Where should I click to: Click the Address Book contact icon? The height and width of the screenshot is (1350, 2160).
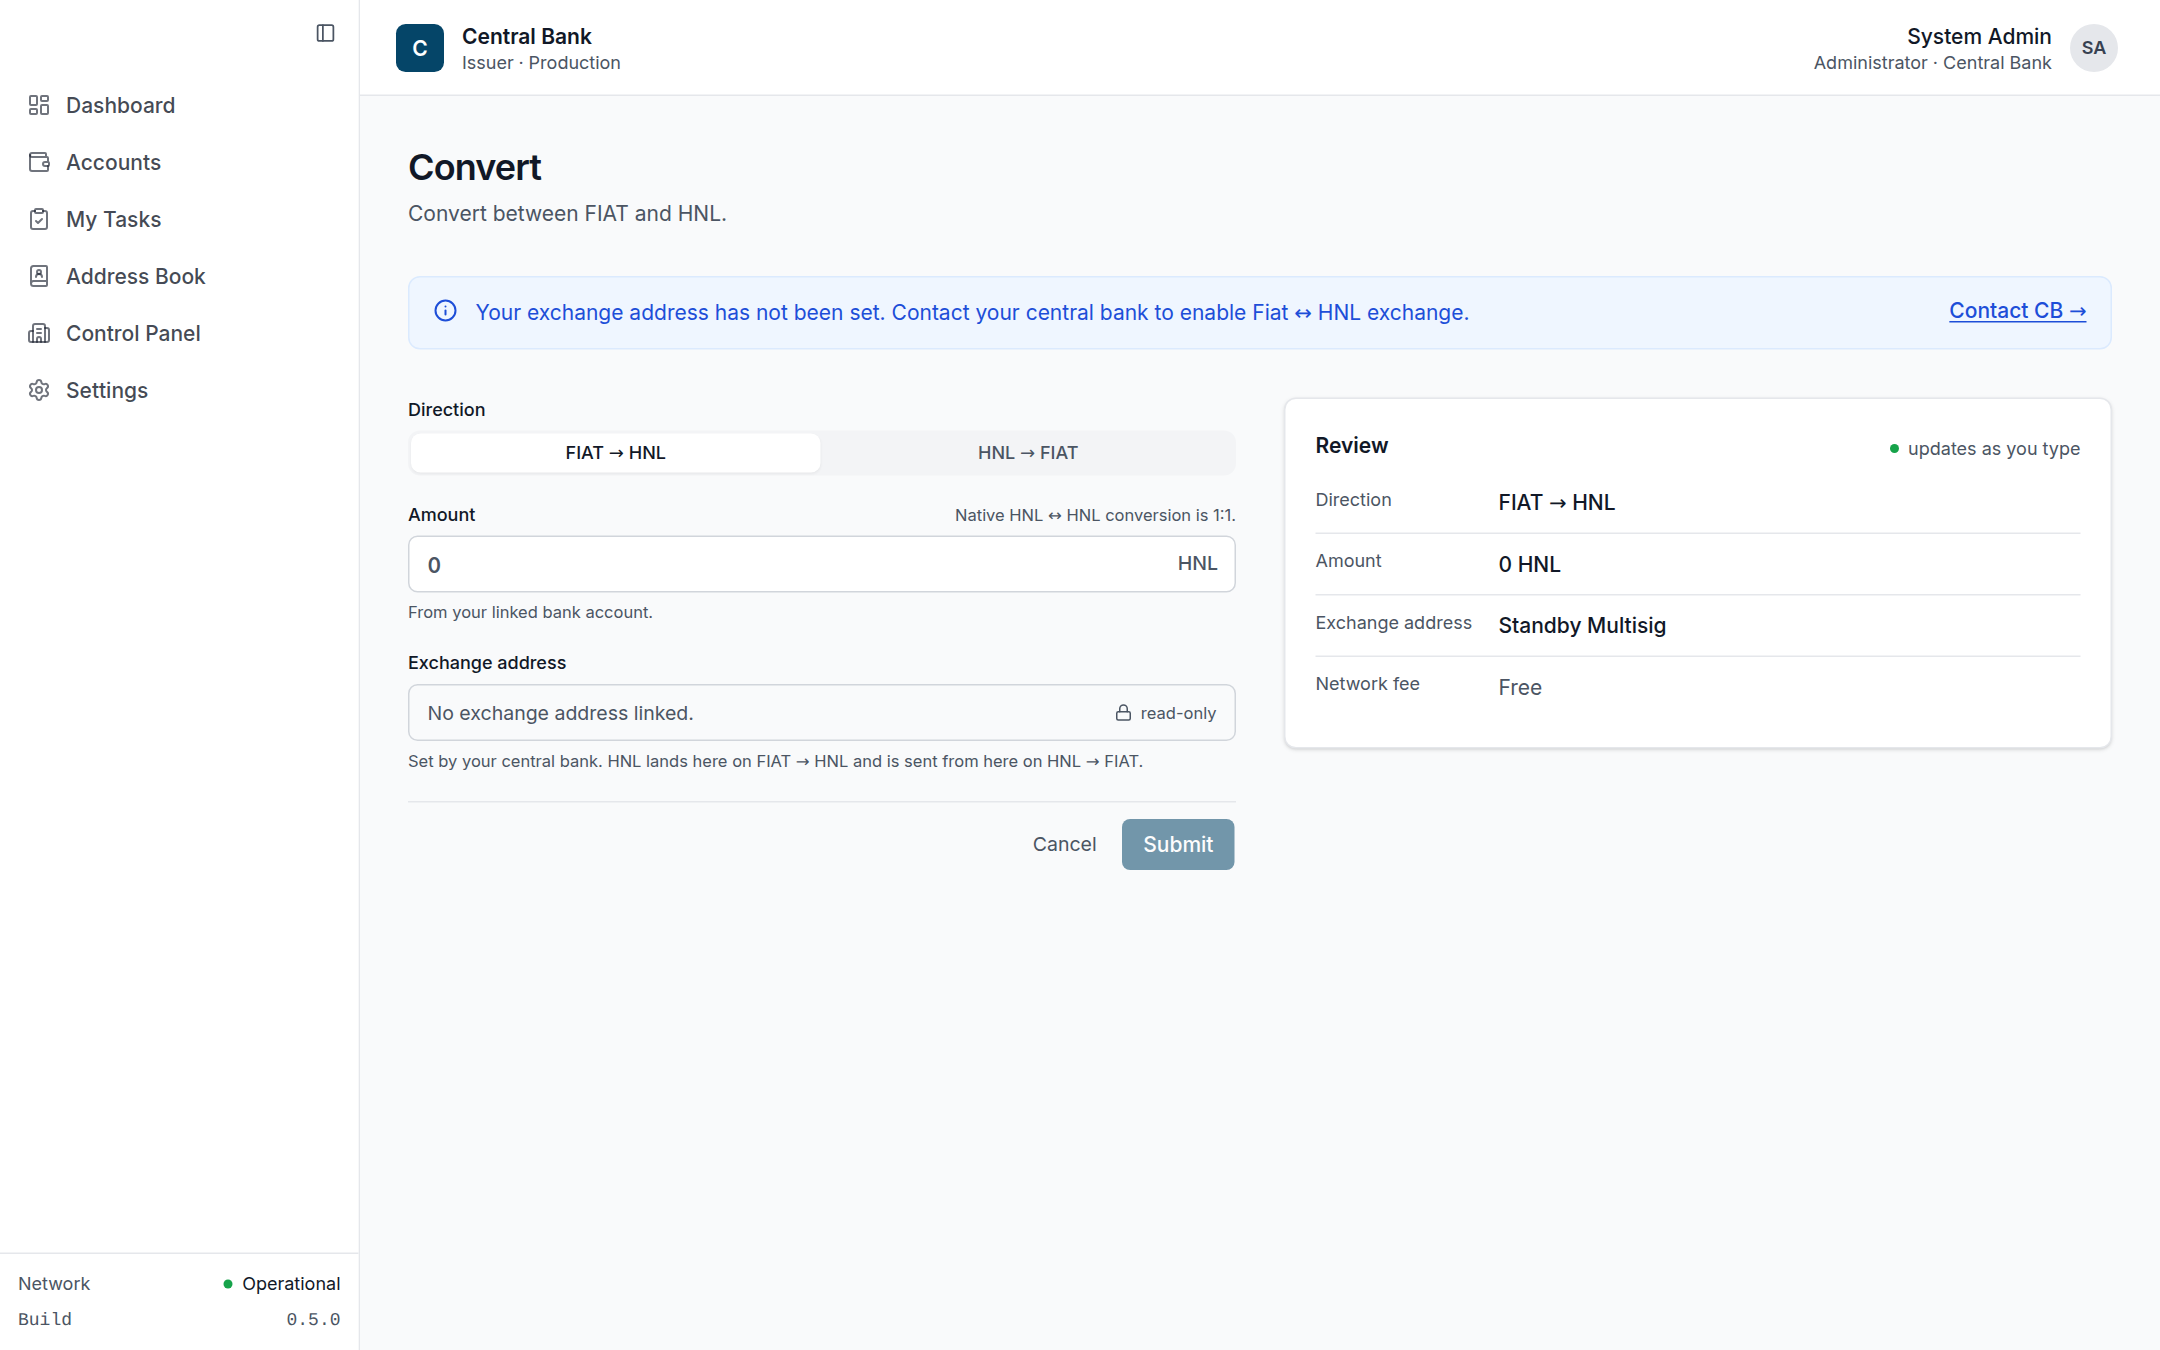[39, 276]
